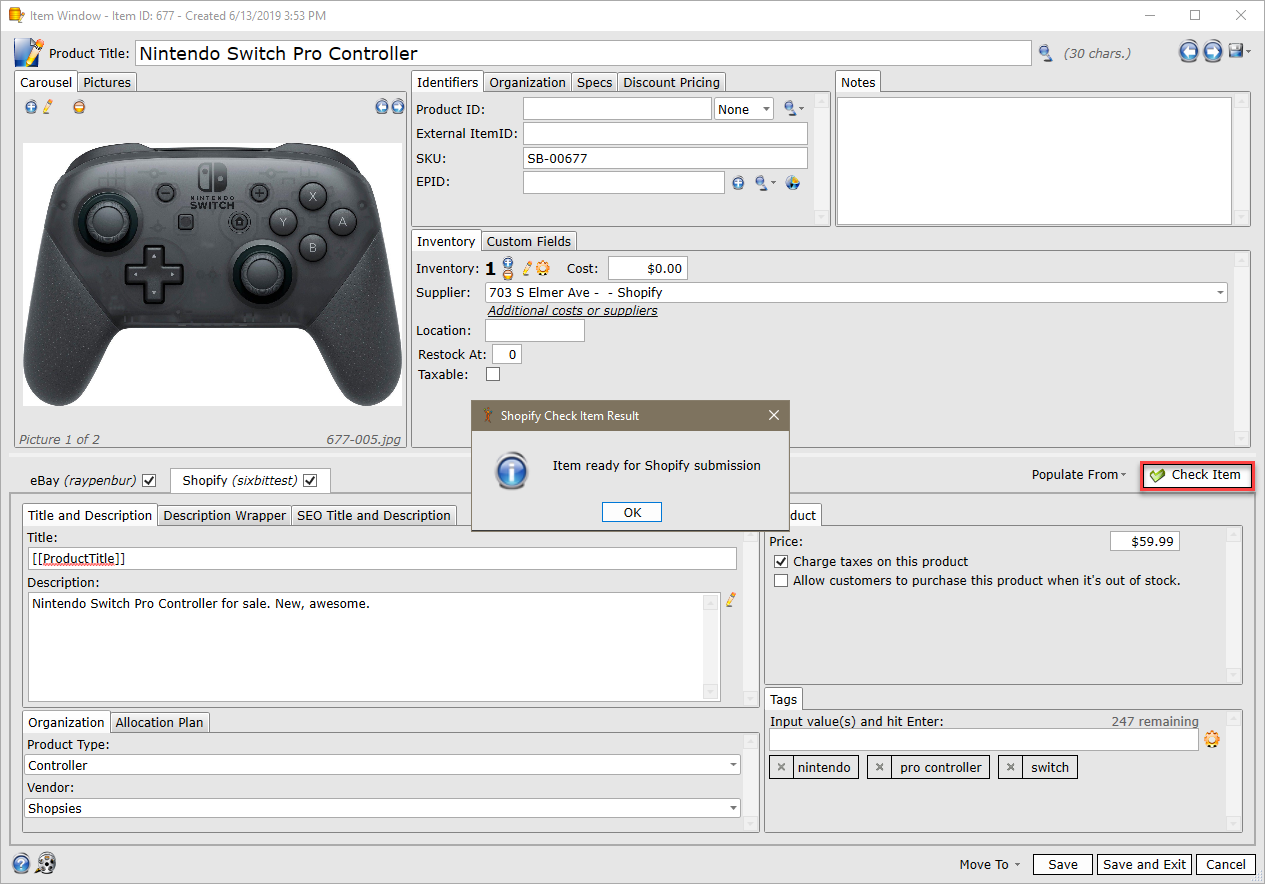Click the film reel icon at bottom left
Screen dimensions: 1265x884
pyautogui.click(x=46, y=863)
